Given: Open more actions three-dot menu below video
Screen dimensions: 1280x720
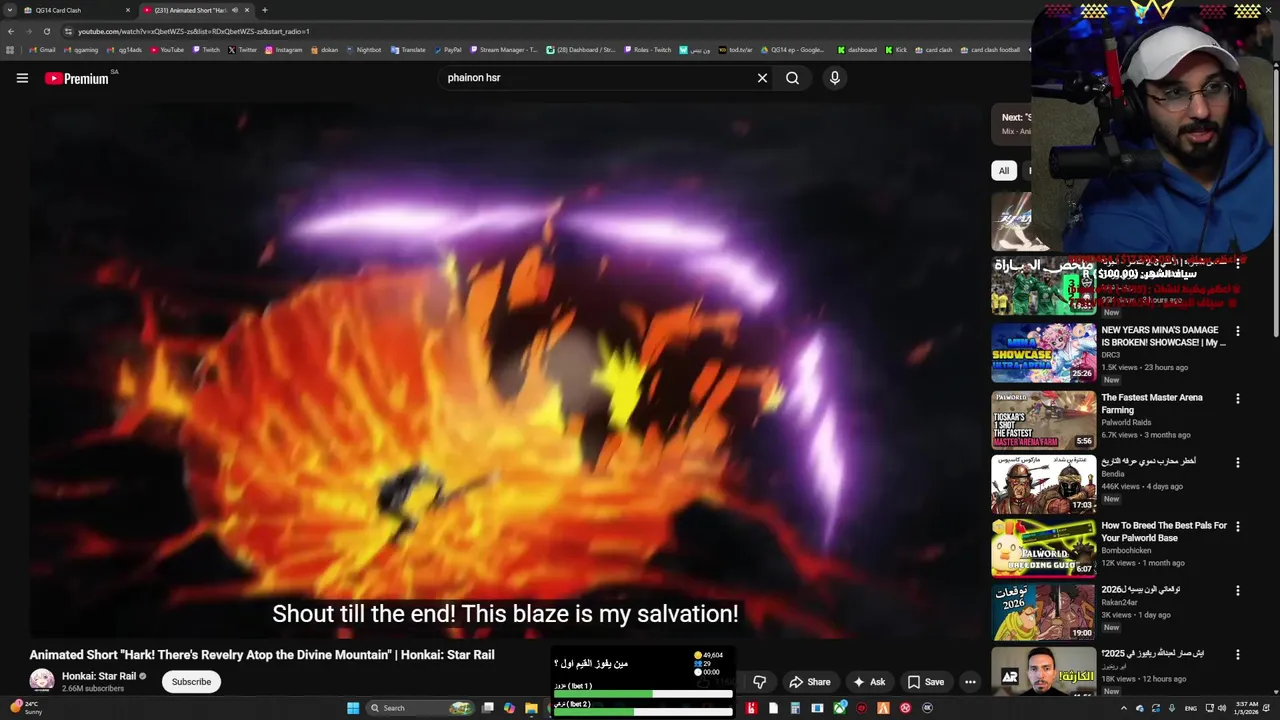Looking at the screenshot, I should pos(970,682).
